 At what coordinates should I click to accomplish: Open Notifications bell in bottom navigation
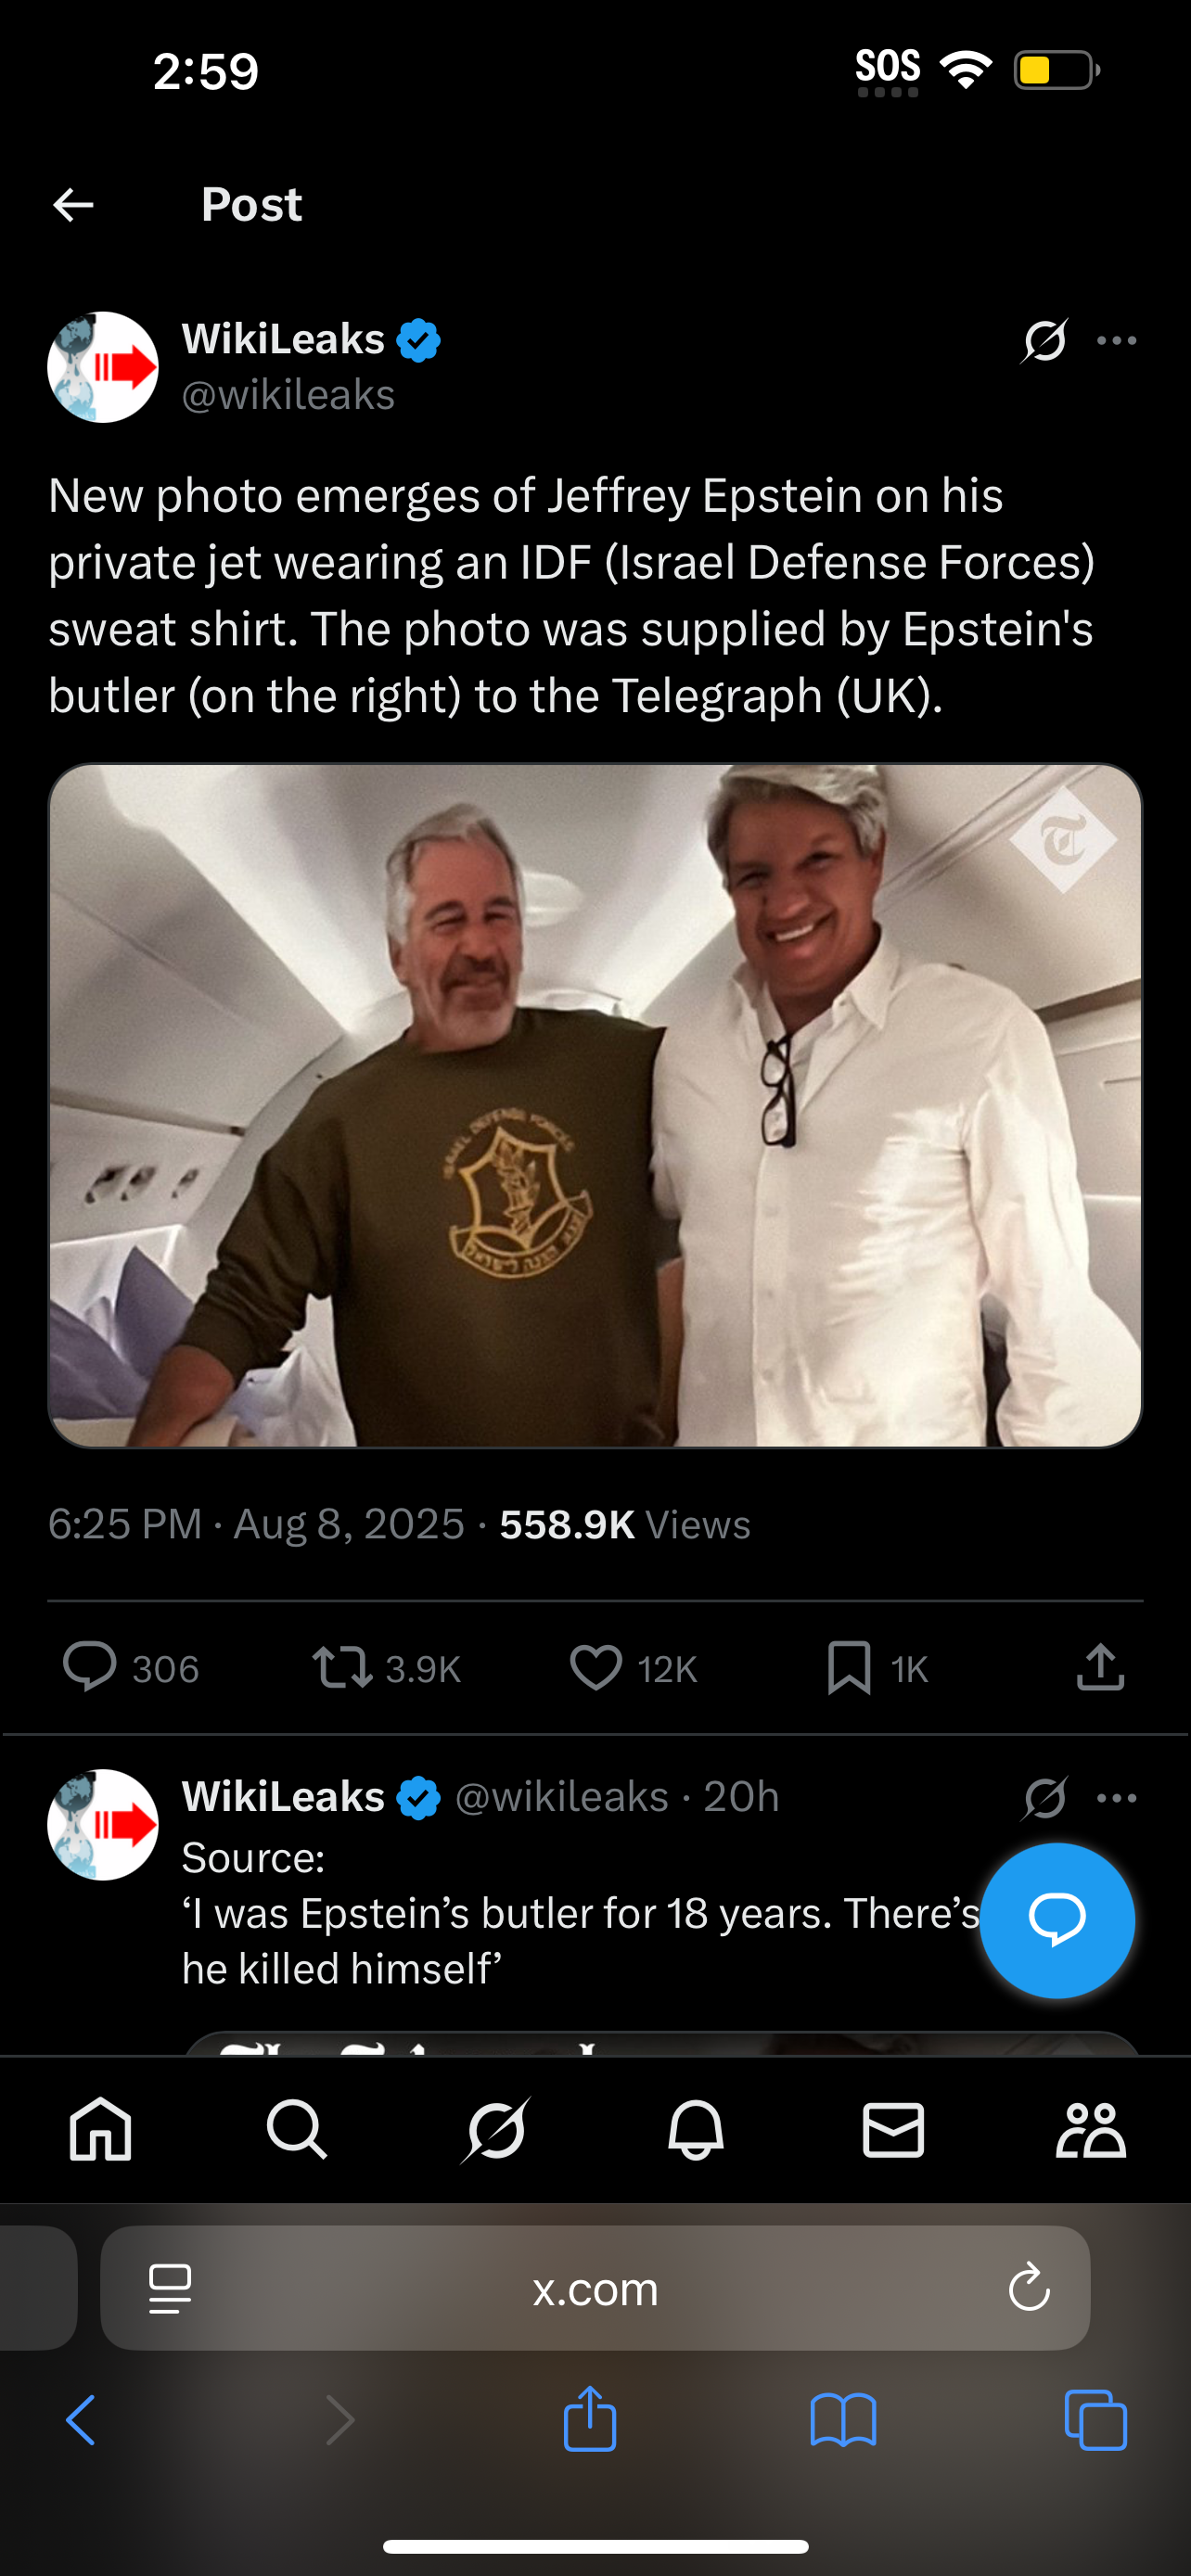click(695, 2129)
